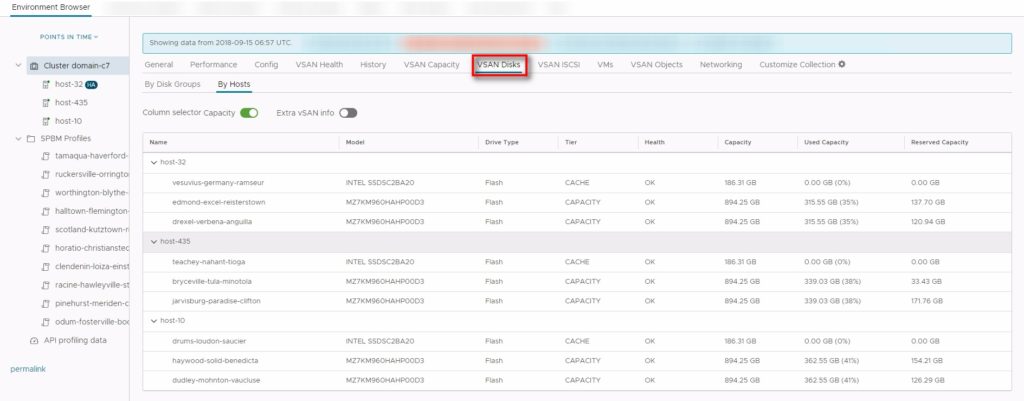1024x401 pixels.
Task: Click the API profiling data icon
Action: pyautogui.click(x=34, y=340)
